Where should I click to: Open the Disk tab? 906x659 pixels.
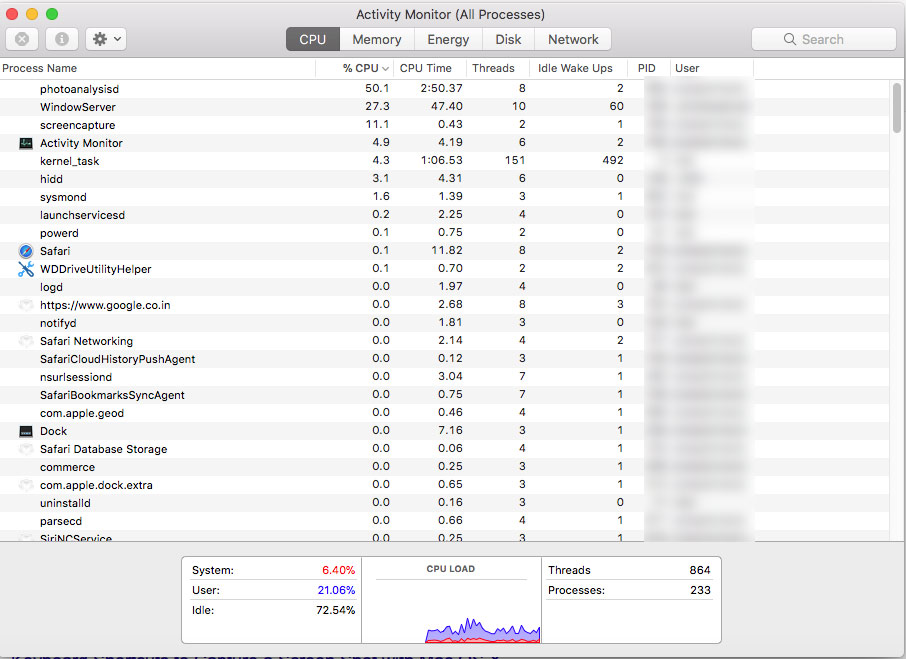click(508, 39)
